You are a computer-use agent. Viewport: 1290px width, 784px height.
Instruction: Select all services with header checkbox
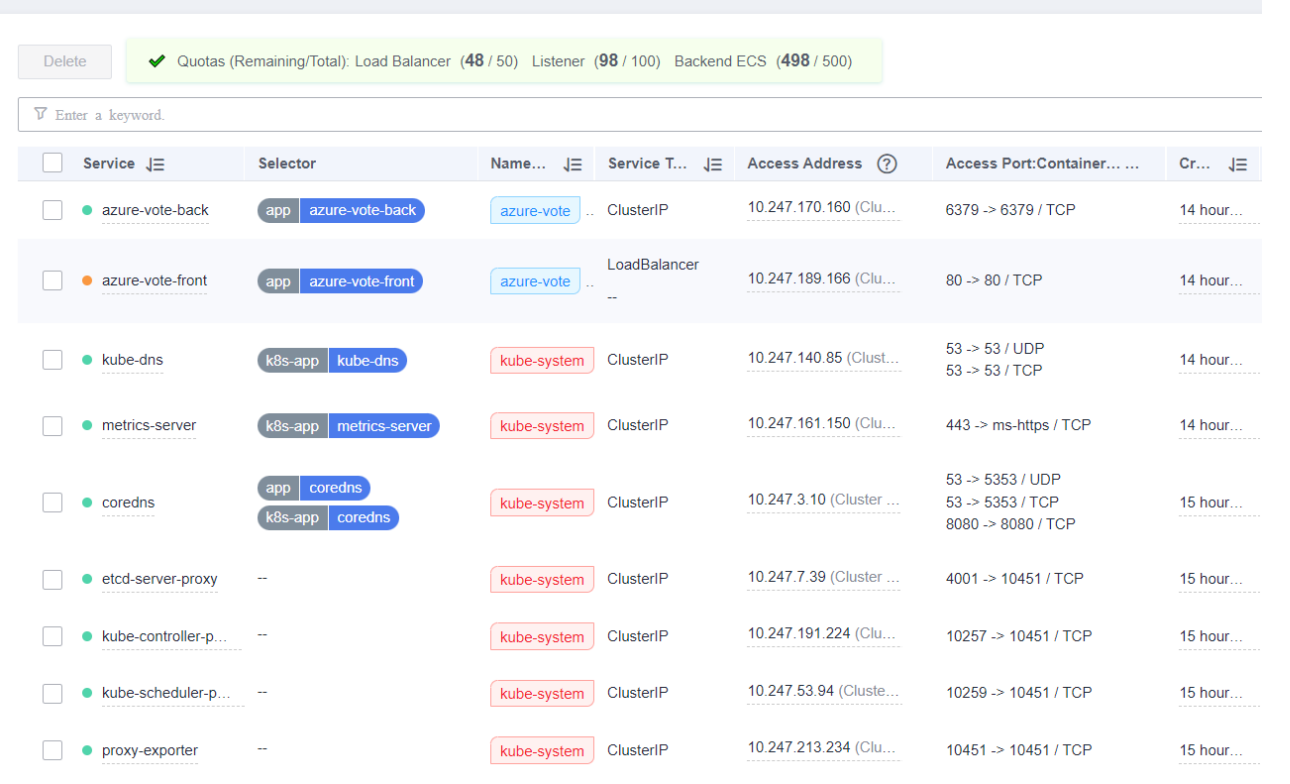point(53,163)
